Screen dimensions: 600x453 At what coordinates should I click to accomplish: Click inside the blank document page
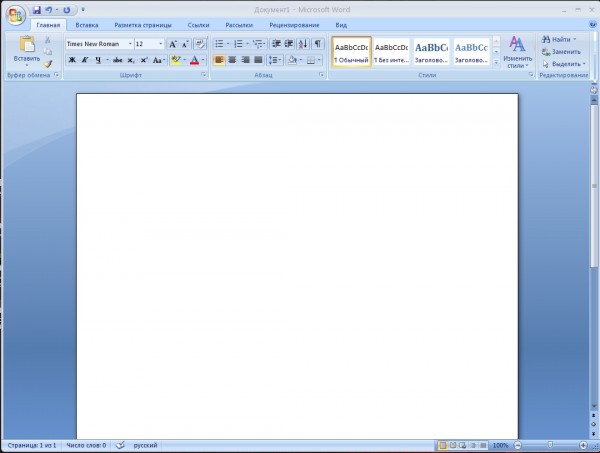(297, 266)
